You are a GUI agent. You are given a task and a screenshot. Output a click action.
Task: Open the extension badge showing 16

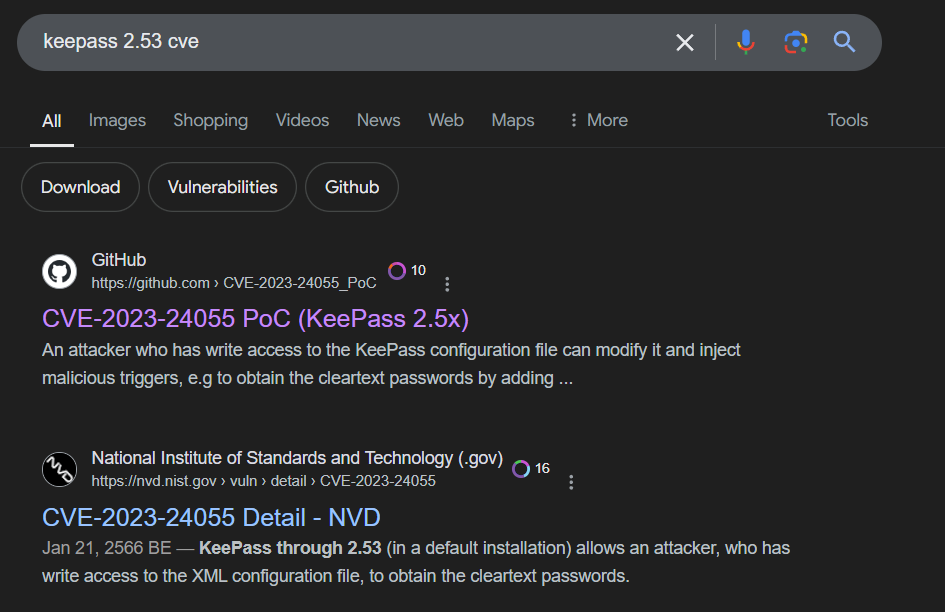point(532,468)
